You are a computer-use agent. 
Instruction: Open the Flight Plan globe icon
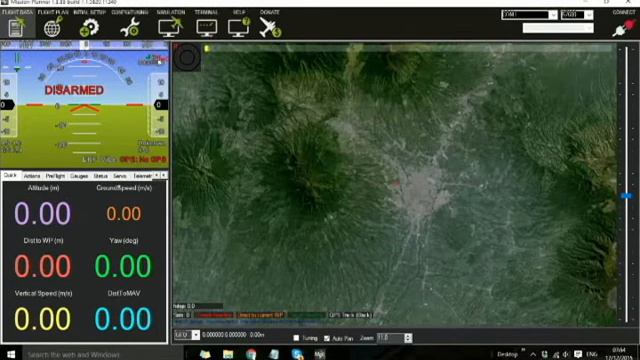pos(53,28)
